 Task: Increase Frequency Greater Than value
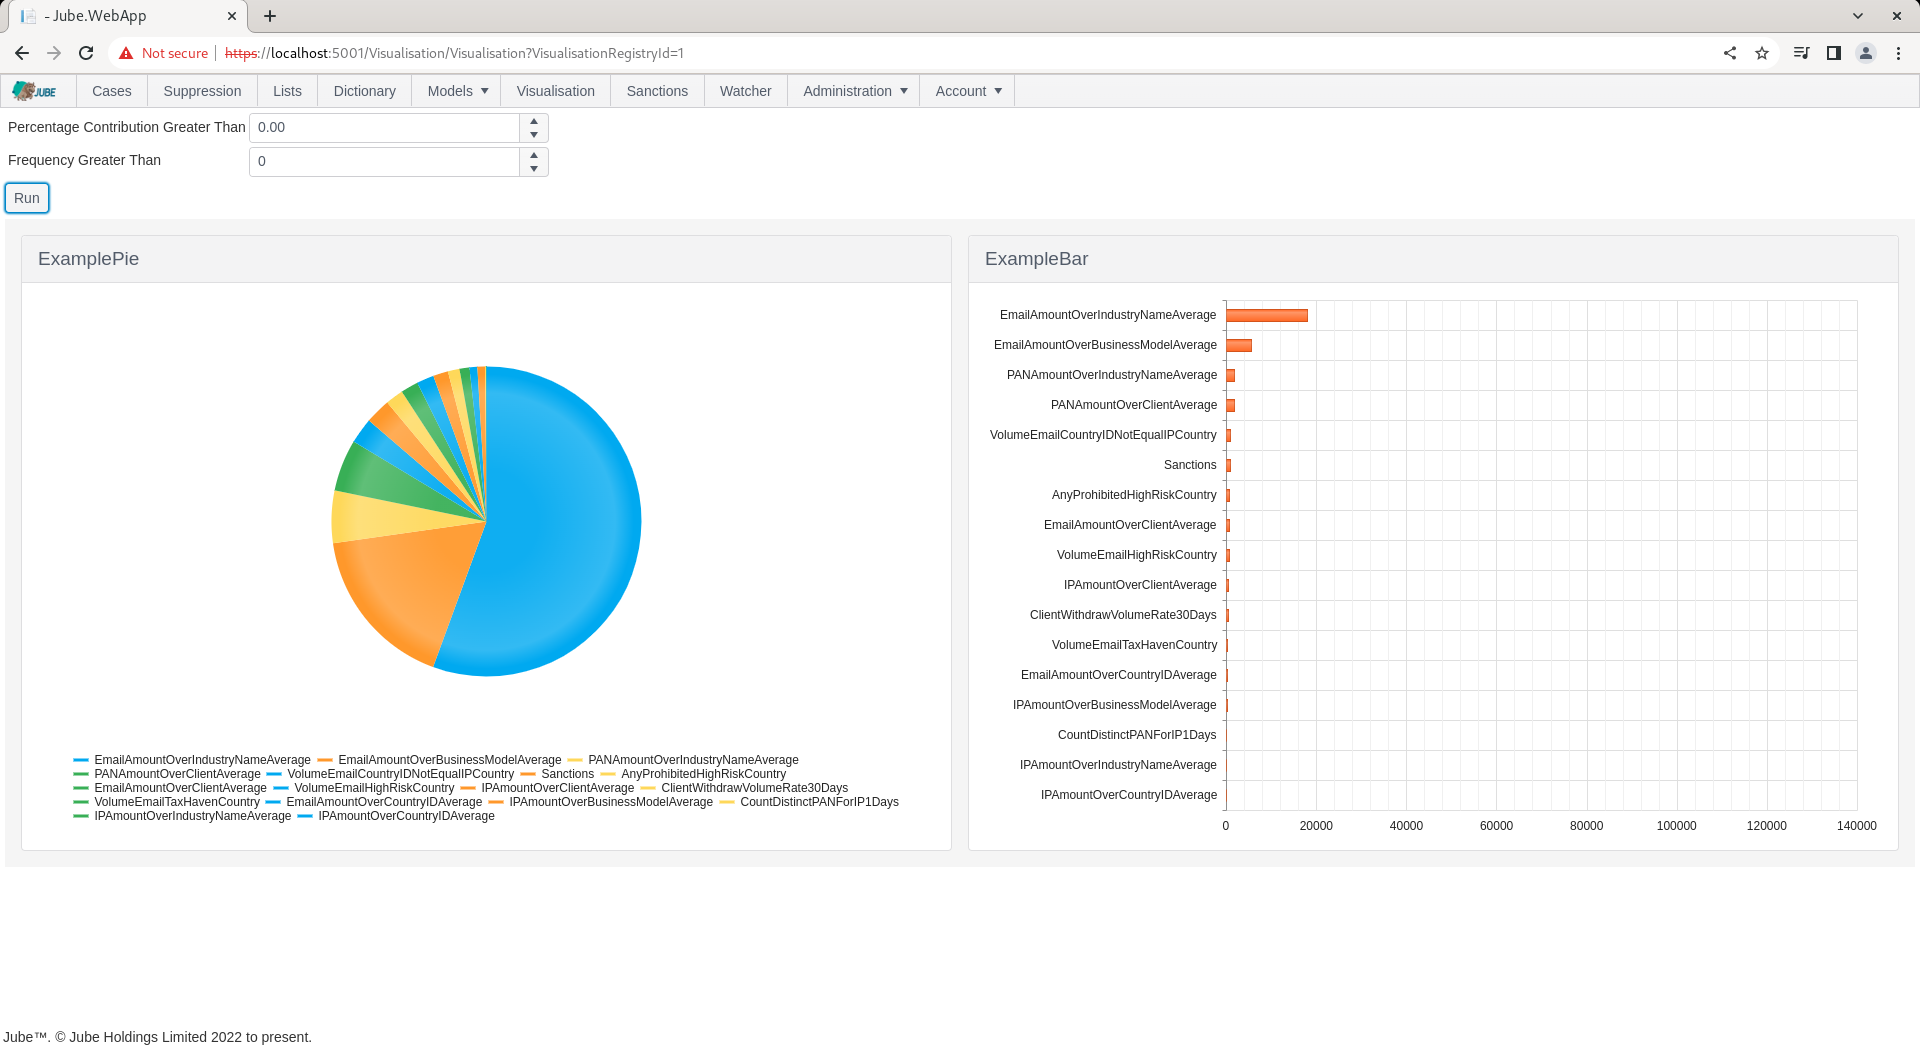pos(534,155)
